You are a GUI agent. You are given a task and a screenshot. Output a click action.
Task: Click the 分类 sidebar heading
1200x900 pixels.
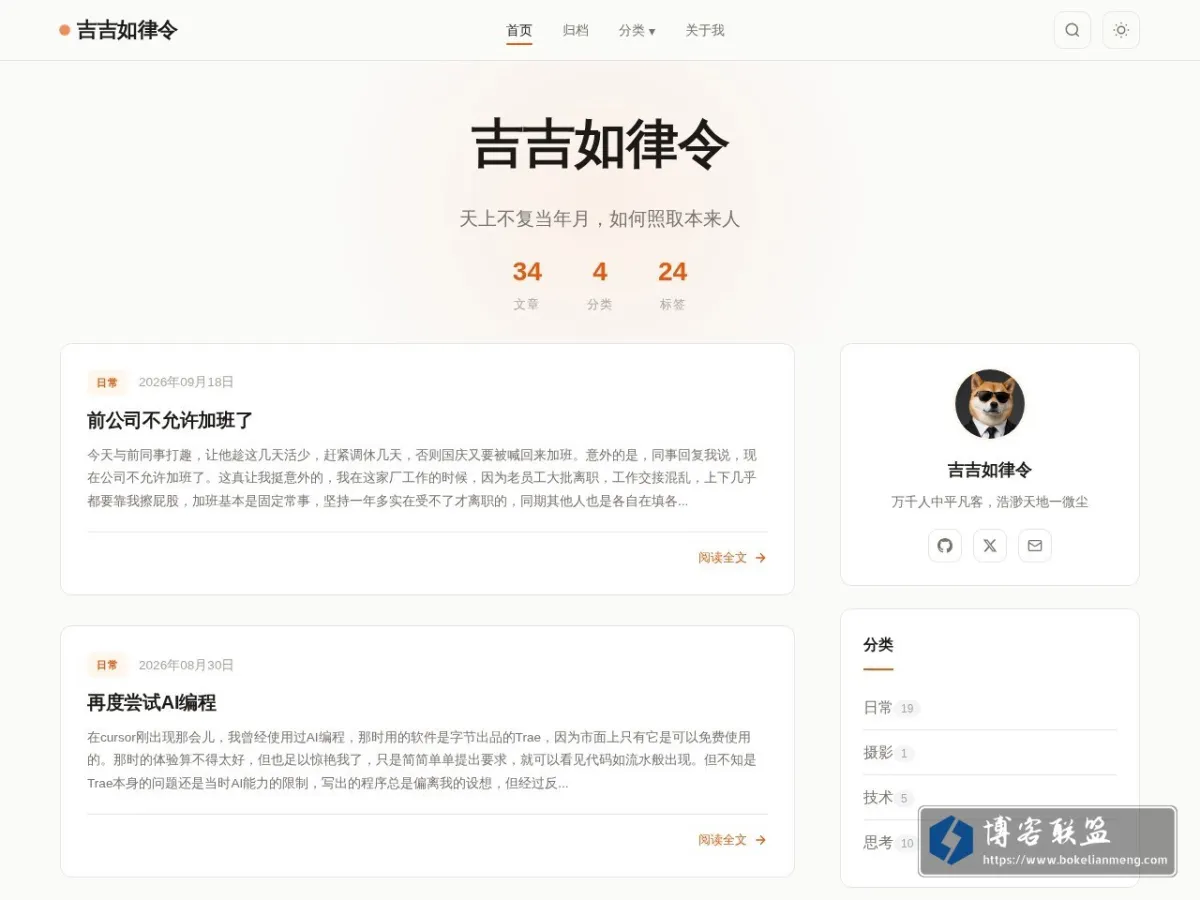[x=878, y=645]
